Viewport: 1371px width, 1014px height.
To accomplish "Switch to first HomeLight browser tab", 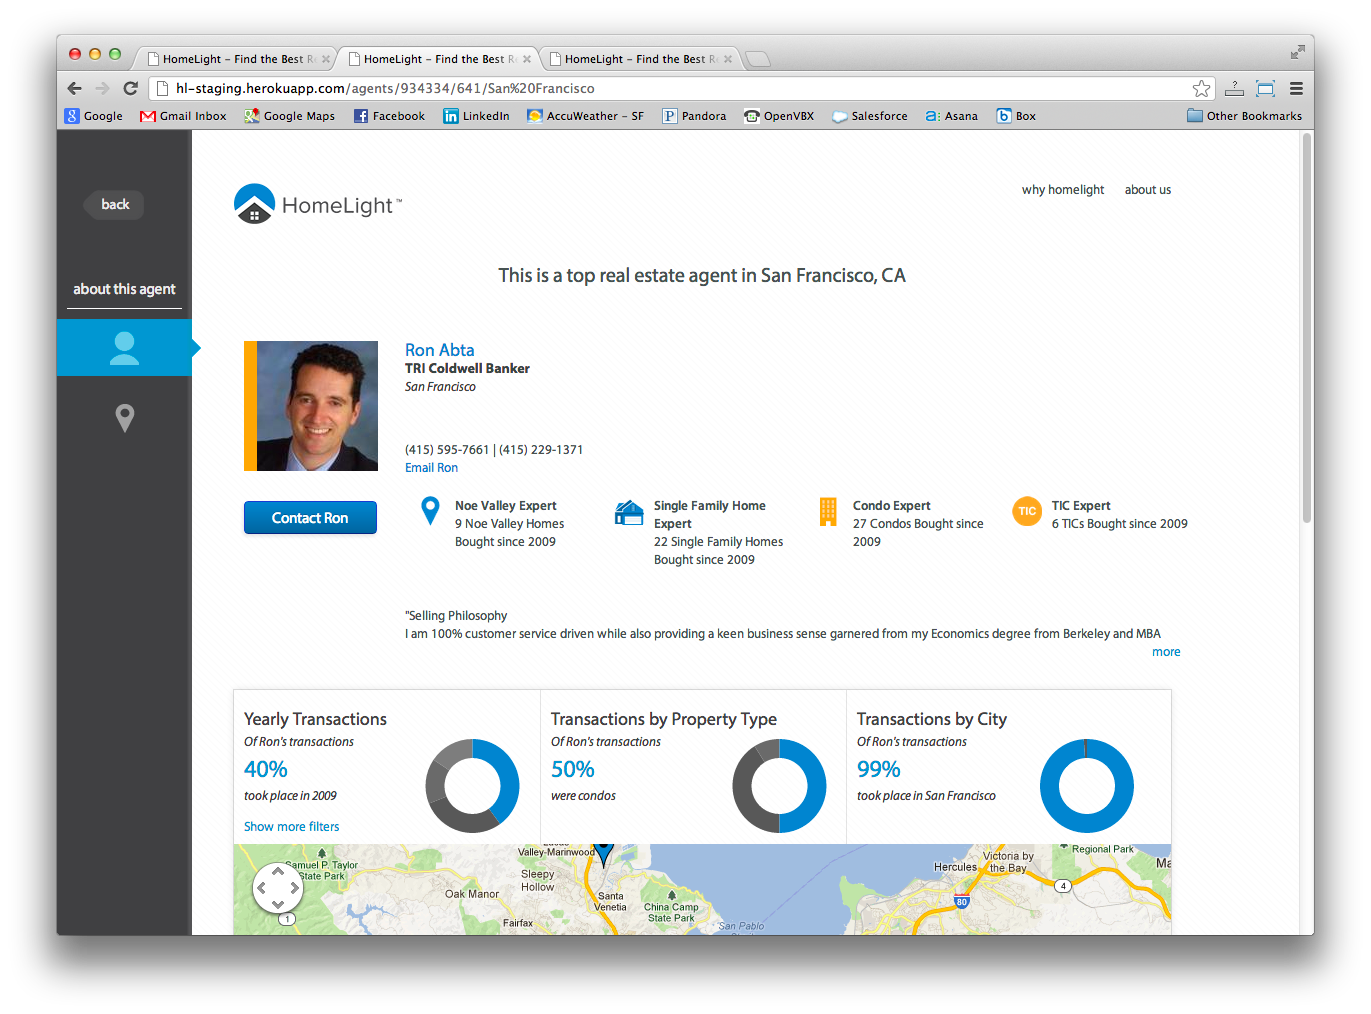I will 236,59.
